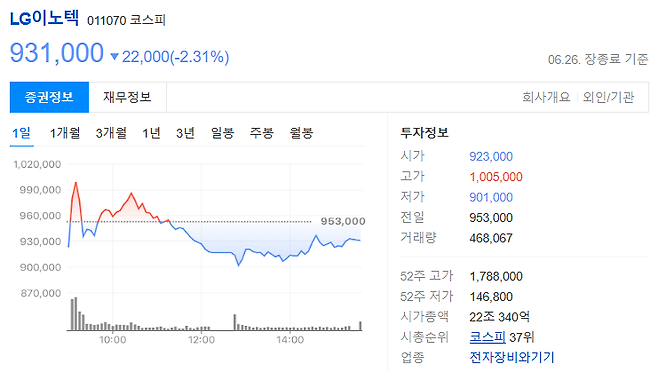The width and height of the screenshot is (658, 372).
Task: Switch chart to 주봉 candles
Action: [261, 134]
